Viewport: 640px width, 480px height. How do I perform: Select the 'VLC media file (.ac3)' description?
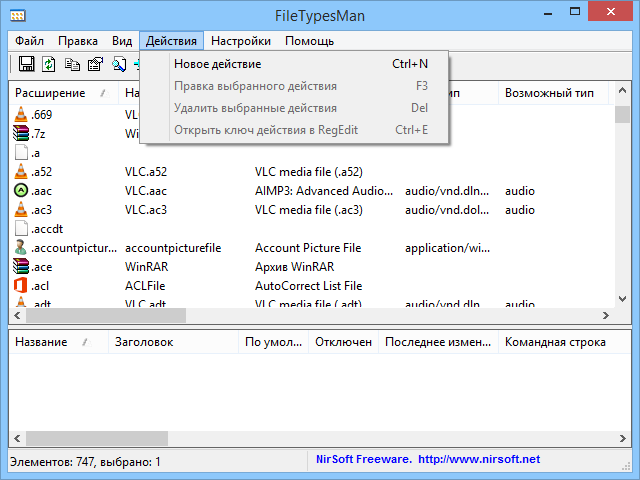point(309,210)
